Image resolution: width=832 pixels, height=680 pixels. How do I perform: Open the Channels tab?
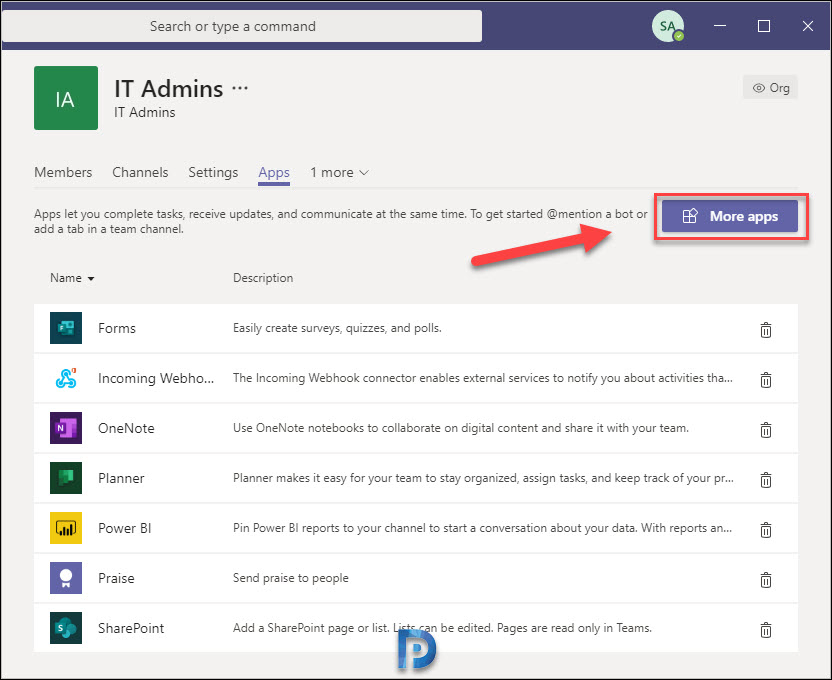click(x=140, y=172)
